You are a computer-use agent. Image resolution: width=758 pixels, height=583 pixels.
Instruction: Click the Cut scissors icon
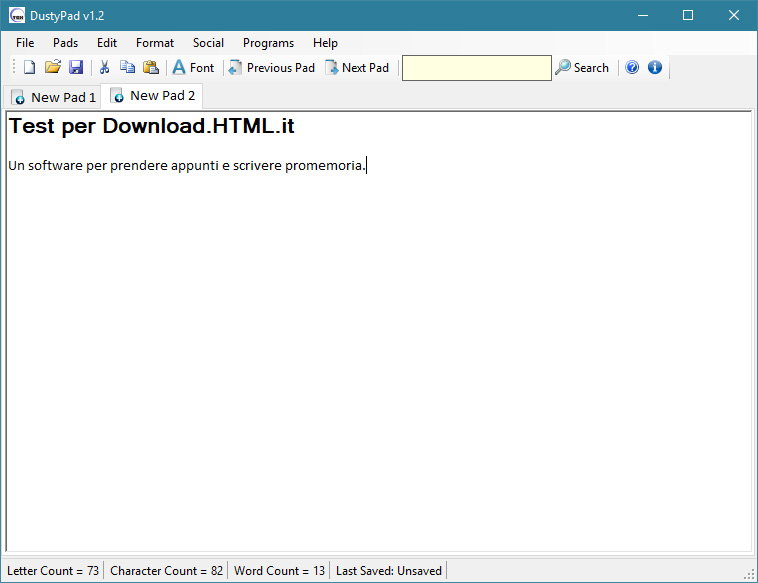tap(104, 68)
